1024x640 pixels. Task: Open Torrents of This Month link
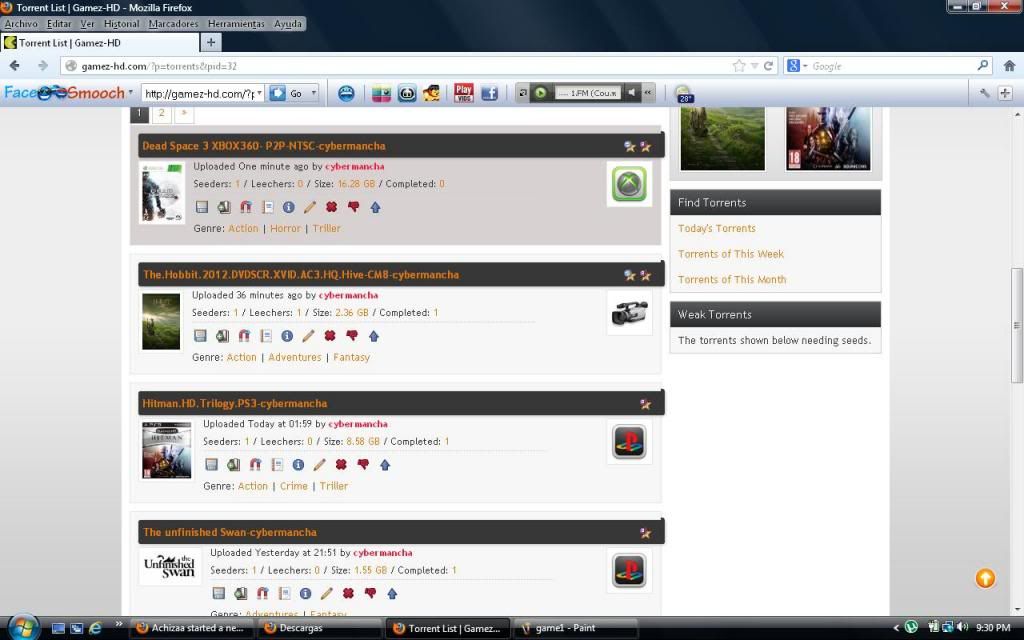(732, 279)
